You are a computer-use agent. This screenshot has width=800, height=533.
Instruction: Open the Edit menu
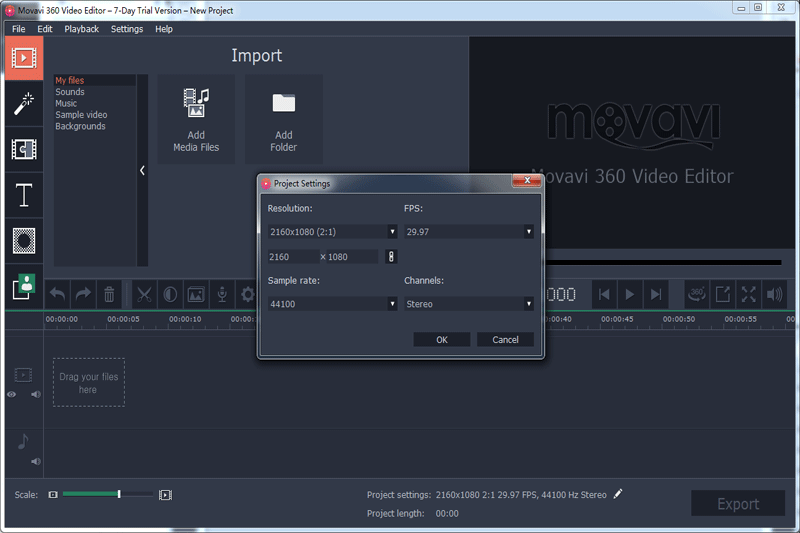[45, 29]
